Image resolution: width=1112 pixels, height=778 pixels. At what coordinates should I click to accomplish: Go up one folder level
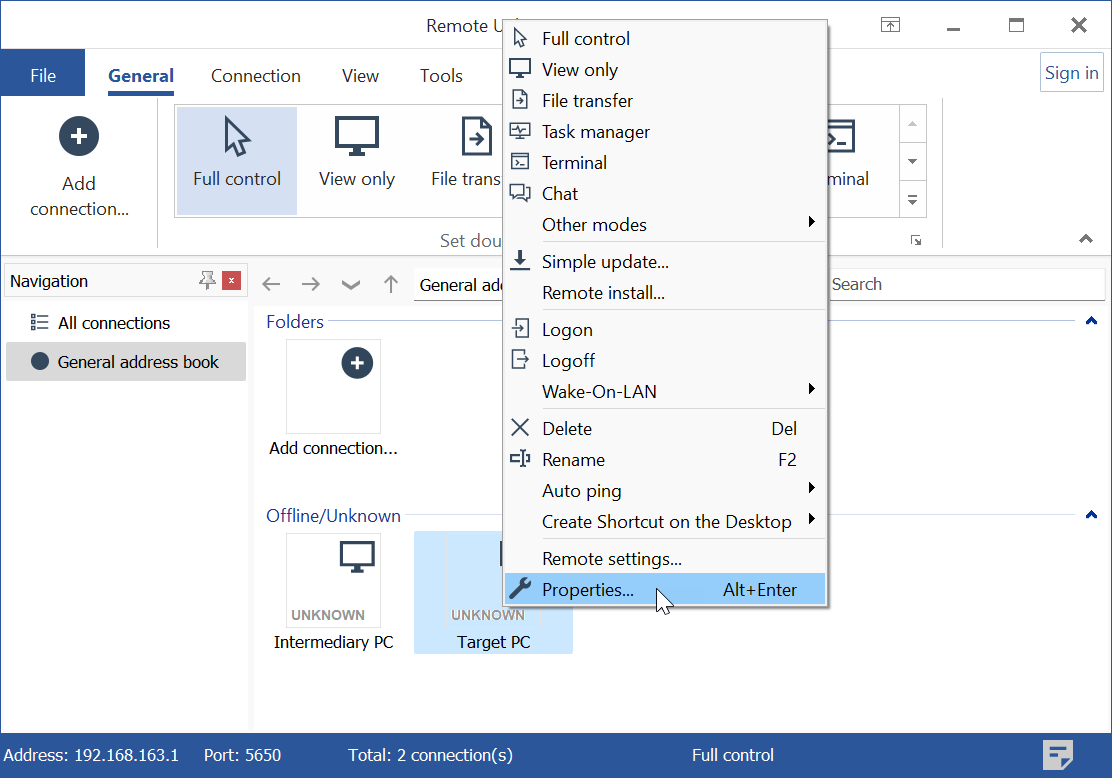point(391,285)
